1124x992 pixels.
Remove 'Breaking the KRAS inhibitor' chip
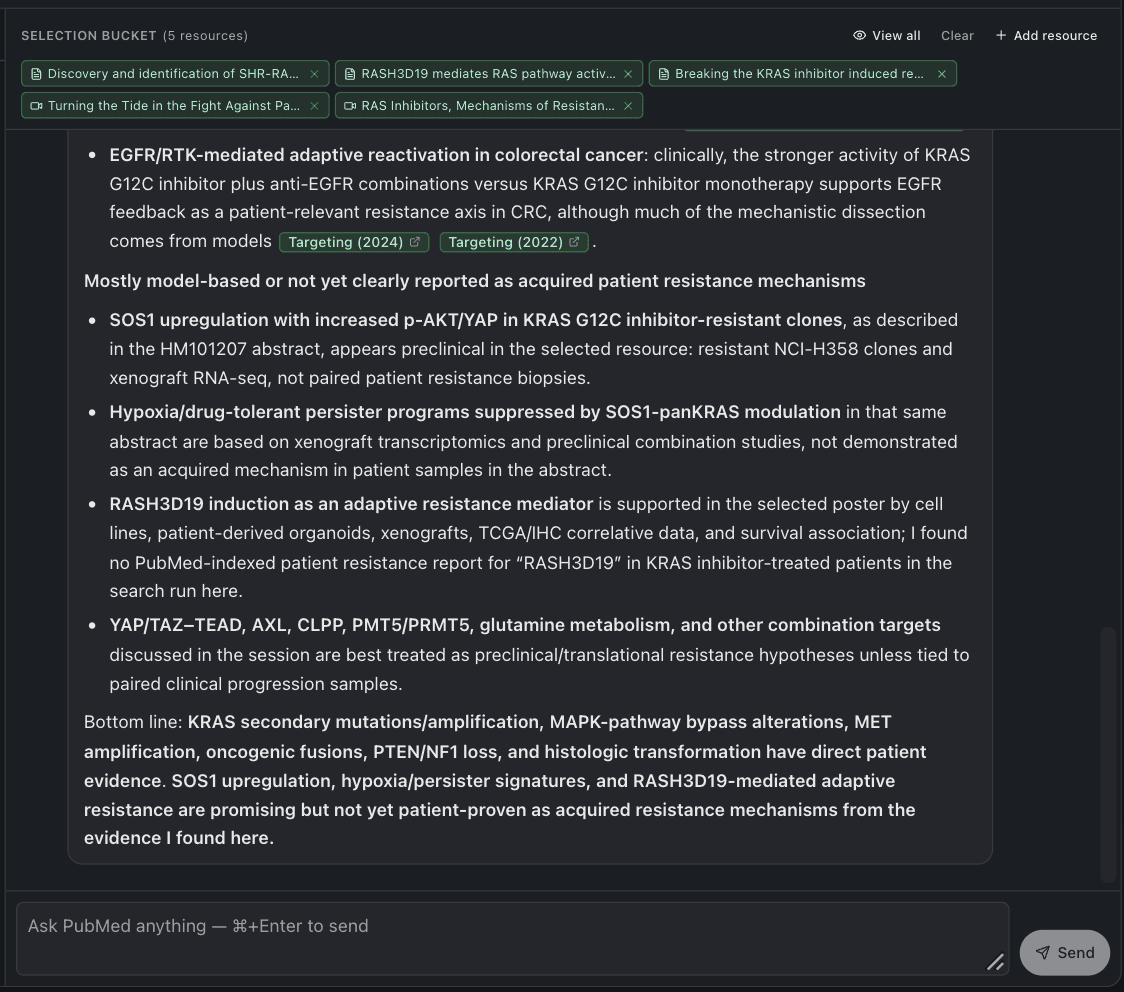(x=942, y=74)
